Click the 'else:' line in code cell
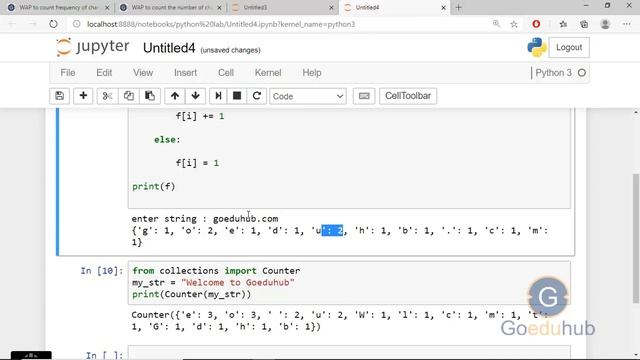The height and width of the screenshot is (360, 640). click(167, 140)
